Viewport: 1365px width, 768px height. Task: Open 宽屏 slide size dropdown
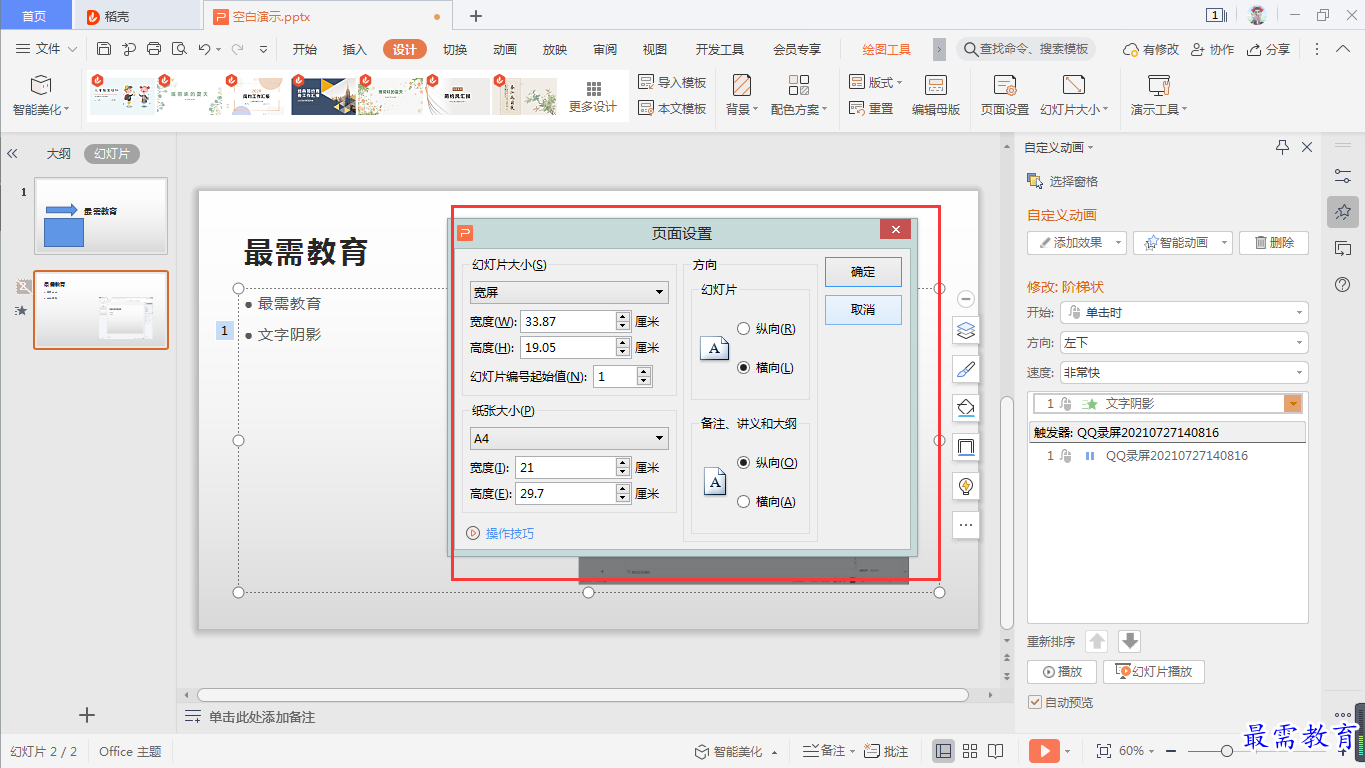point(569,292)
